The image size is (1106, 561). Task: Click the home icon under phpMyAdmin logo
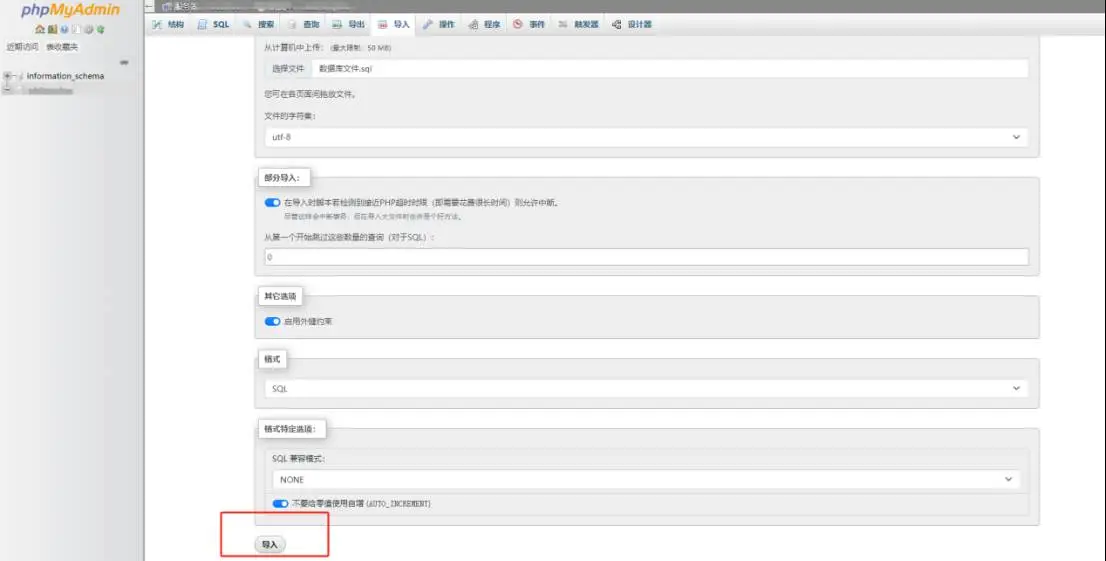pyautogui.click(x=40, y=30)
